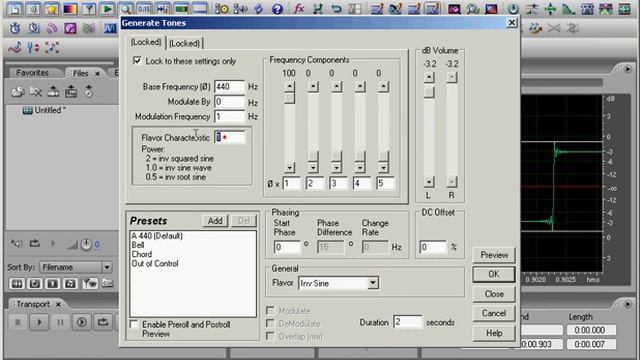The height and width of the screenshot is (360, 640).
Task: Click down arrow of left dB Volume slider
Action: tap(429, 182)
